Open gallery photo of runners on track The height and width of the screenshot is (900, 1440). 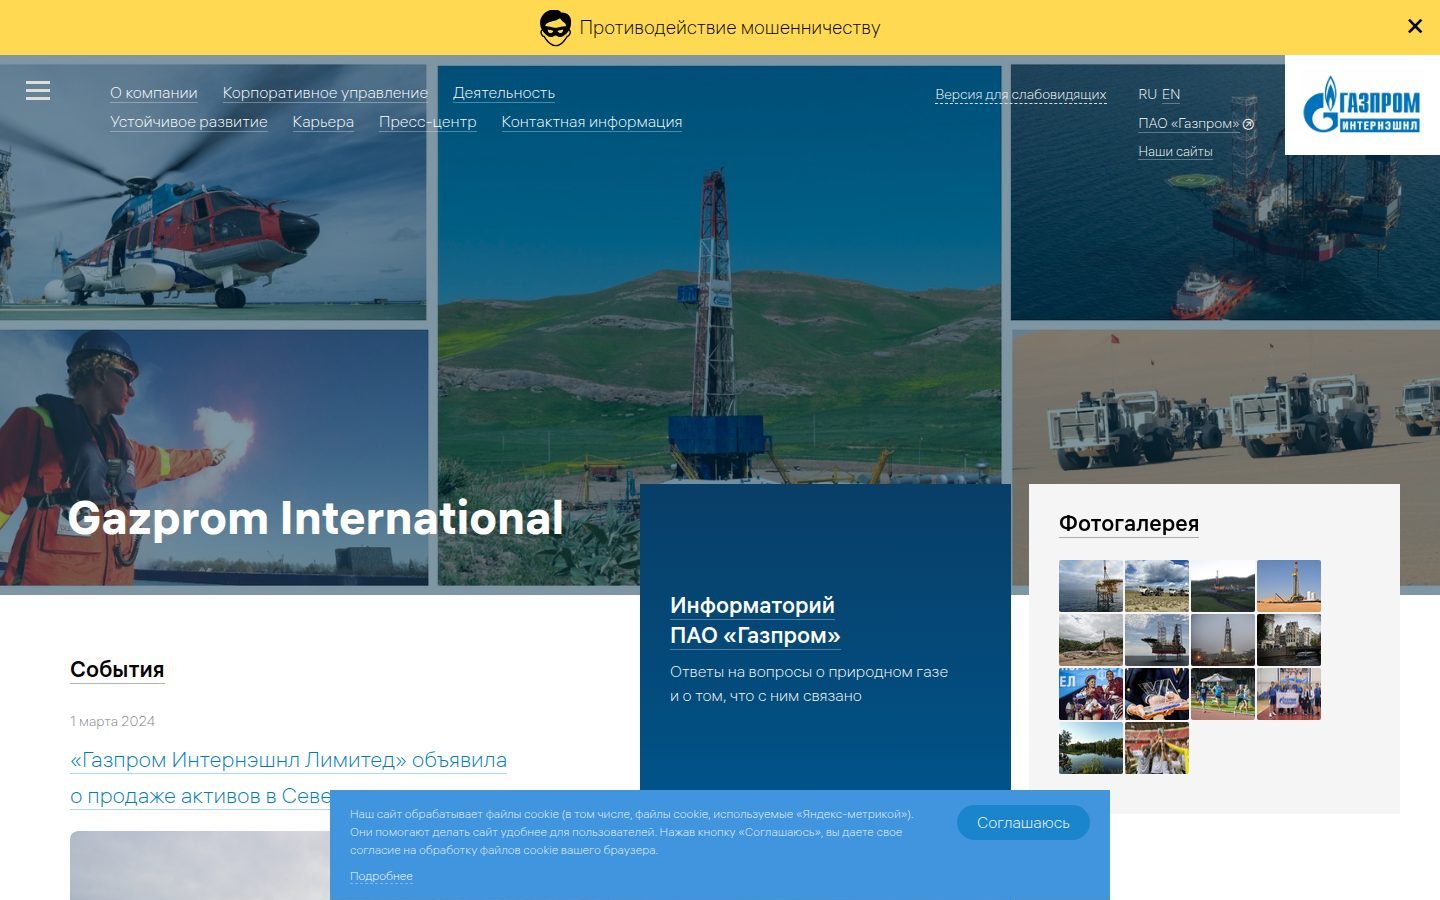[x=1223, y=694]
